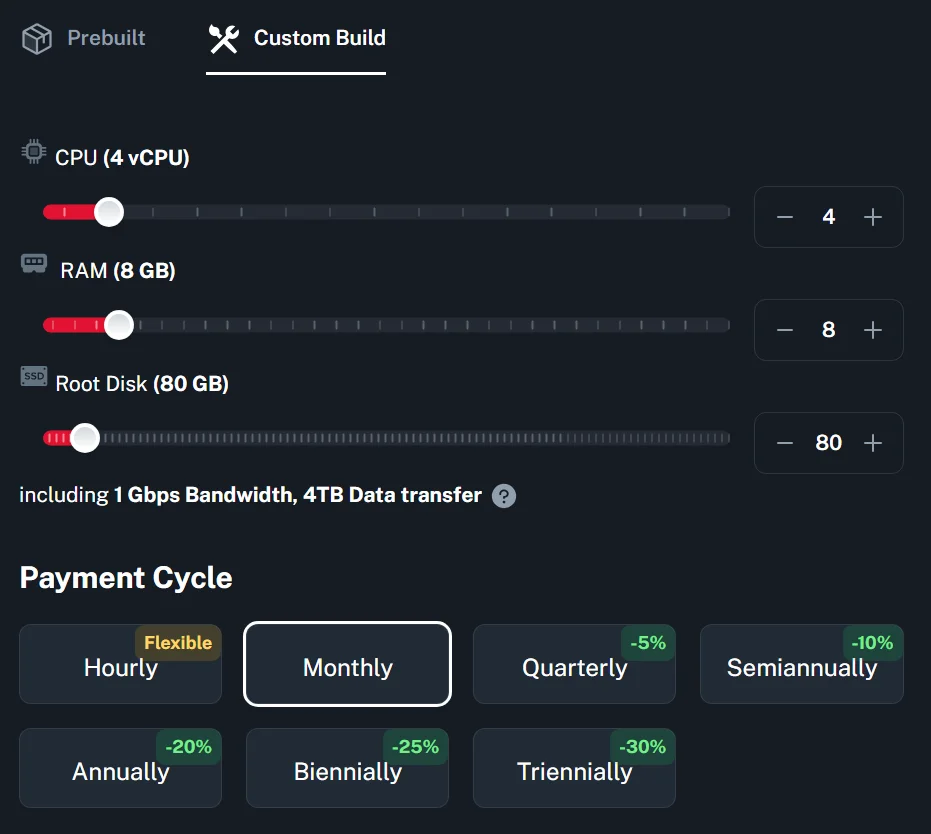Decrease RAM with minus button

(785, 330)
